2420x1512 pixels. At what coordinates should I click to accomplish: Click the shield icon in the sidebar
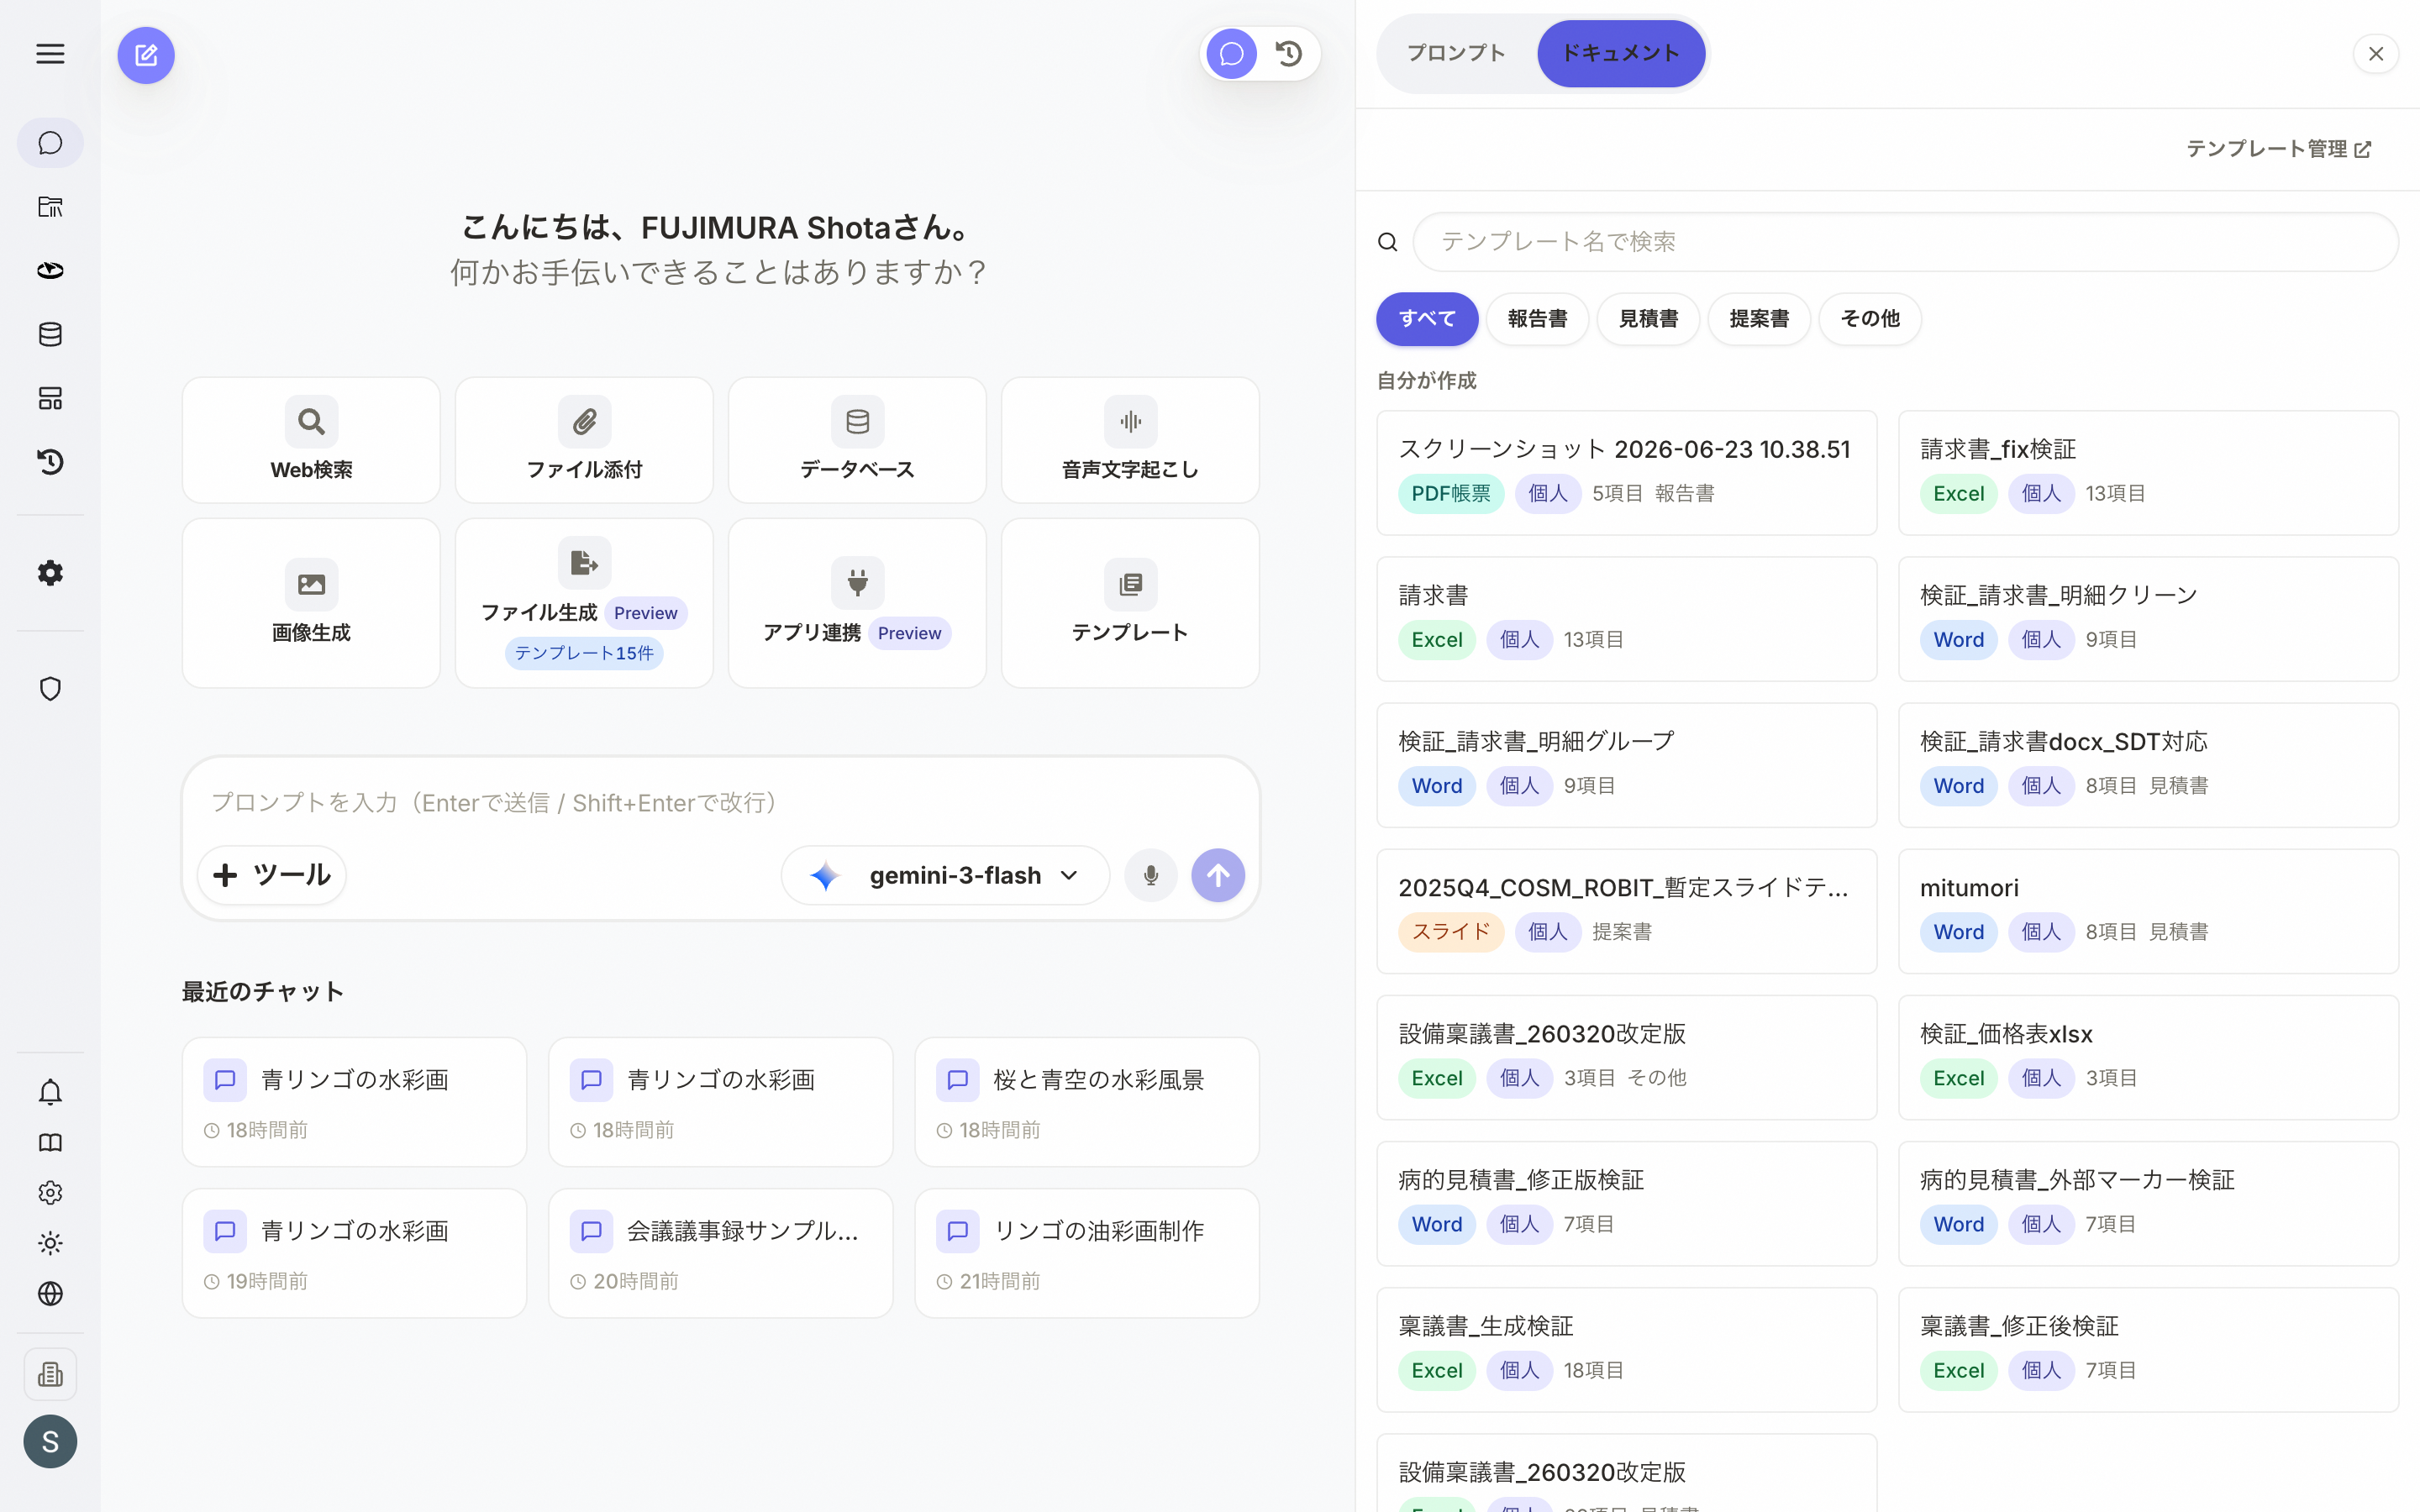tap(50, 689)
